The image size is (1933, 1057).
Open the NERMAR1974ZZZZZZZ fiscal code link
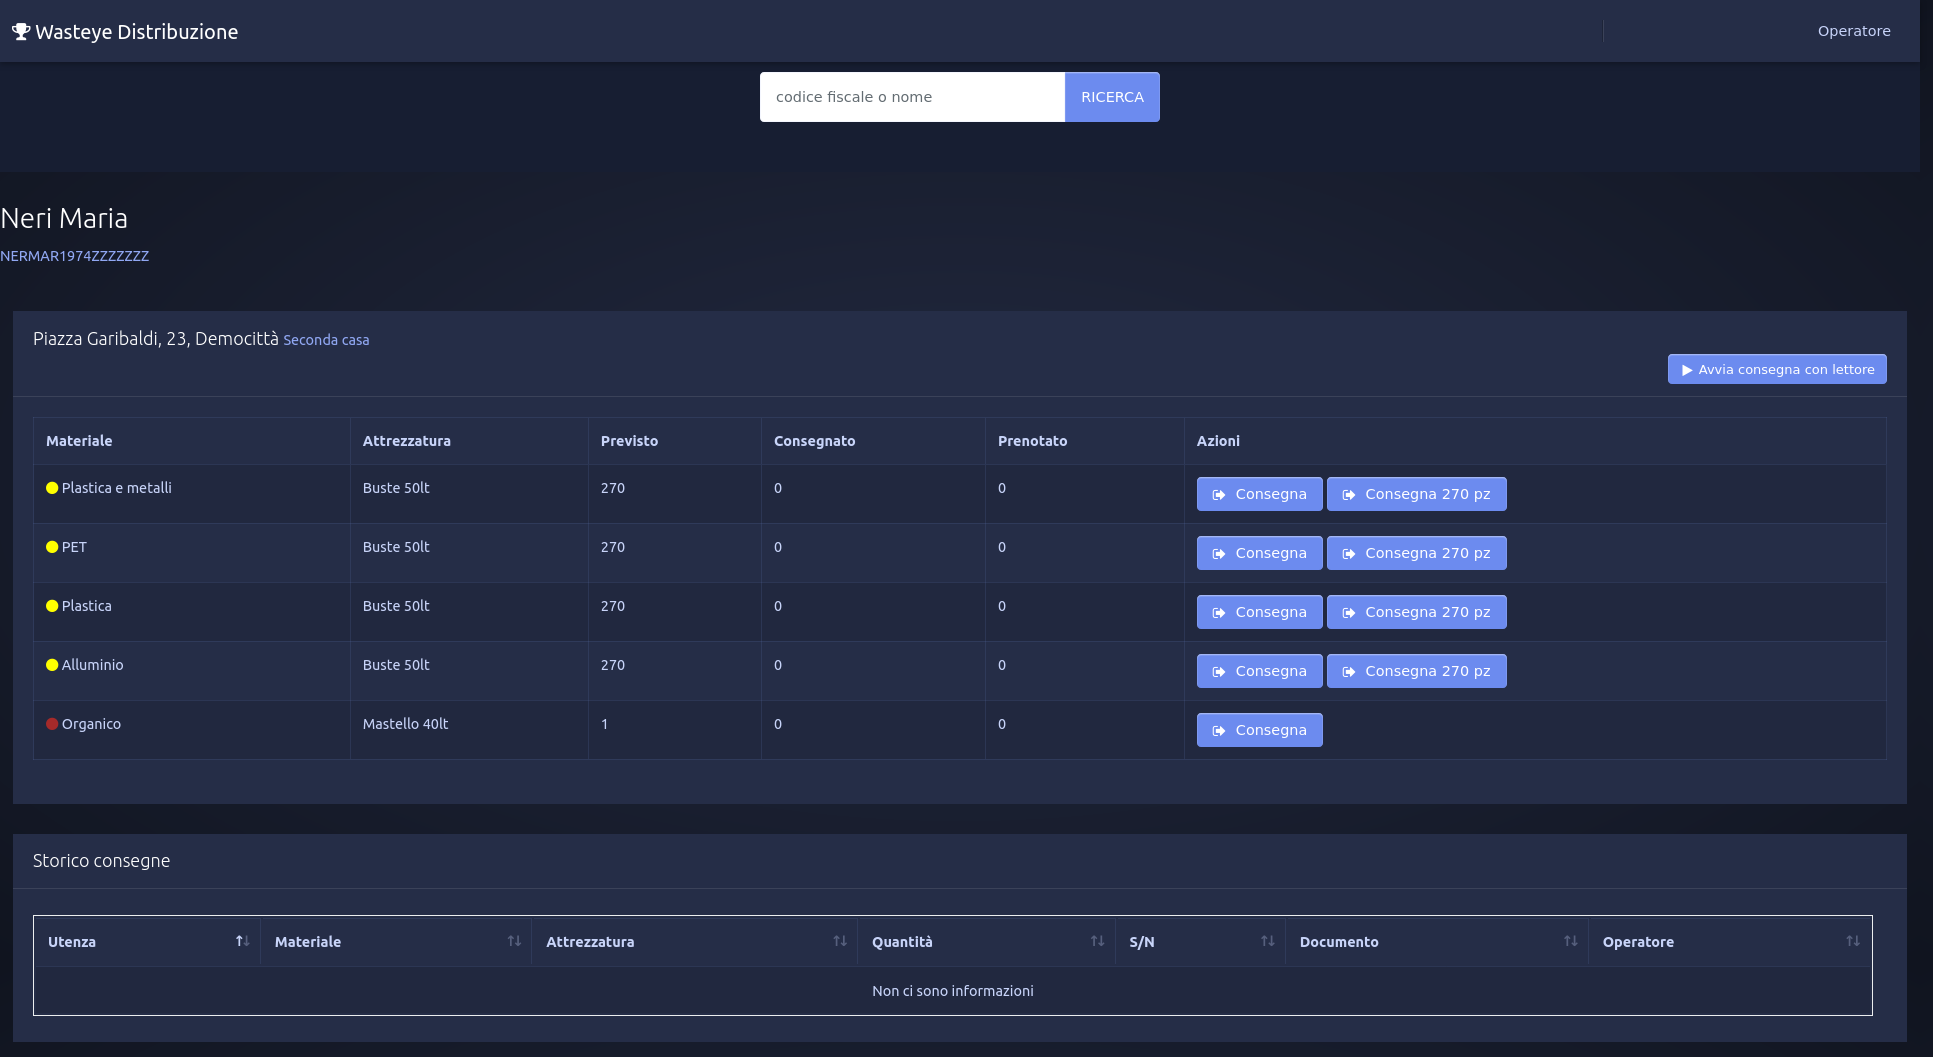(x=75, y=256)
